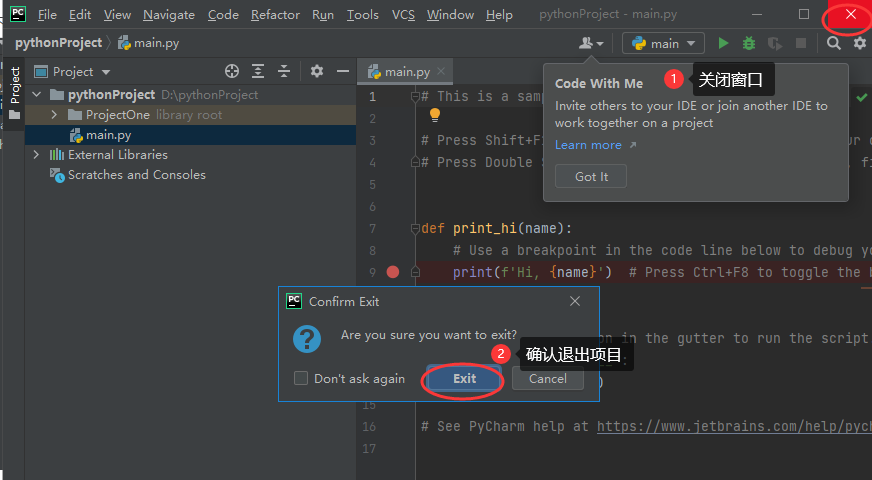Check the Don't ask again checkbox
The height and width of the screenshot is (480, 872).
(x=301, y=378)
